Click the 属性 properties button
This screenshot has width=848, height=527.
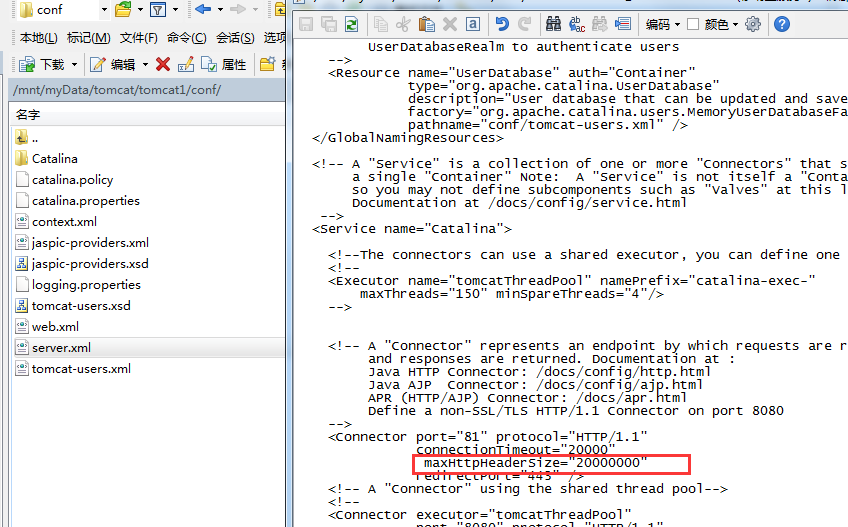[223, 65]
